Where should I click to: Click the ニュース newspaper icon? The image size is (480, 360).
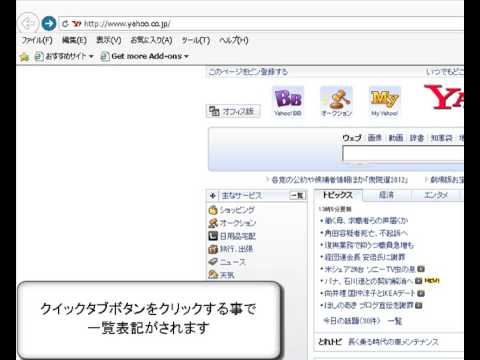tap(213, 262)
